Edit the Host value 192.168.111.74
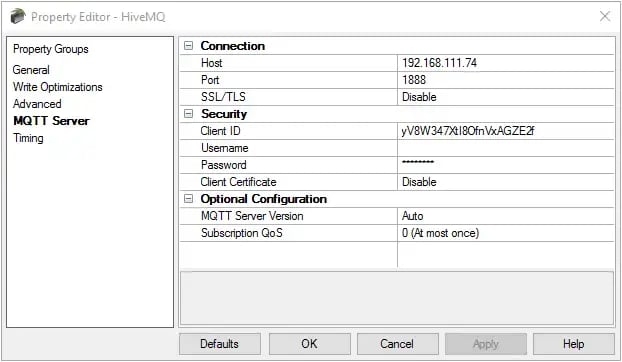622x362 pixels. click(505, 63)
